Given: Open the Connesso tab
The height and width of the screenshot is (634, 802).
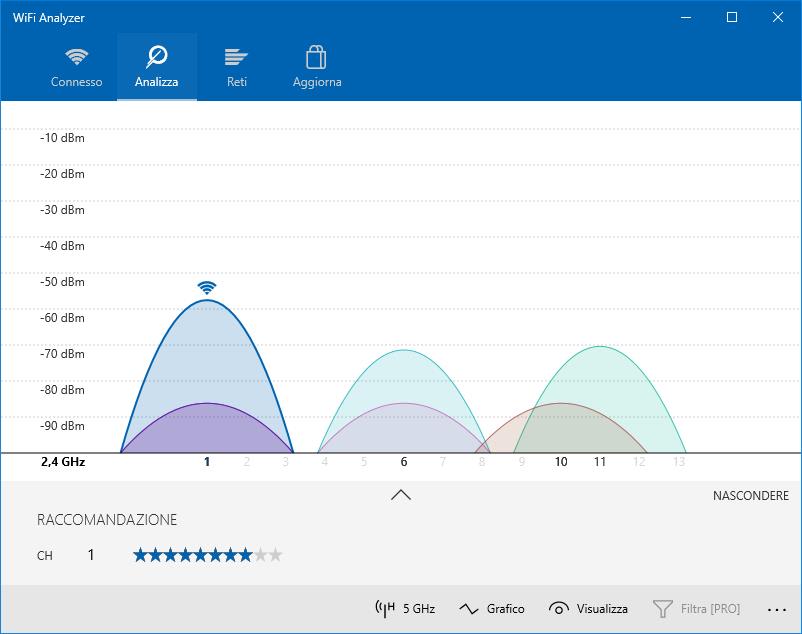Looking at the screenshot, I should (77, 67).
